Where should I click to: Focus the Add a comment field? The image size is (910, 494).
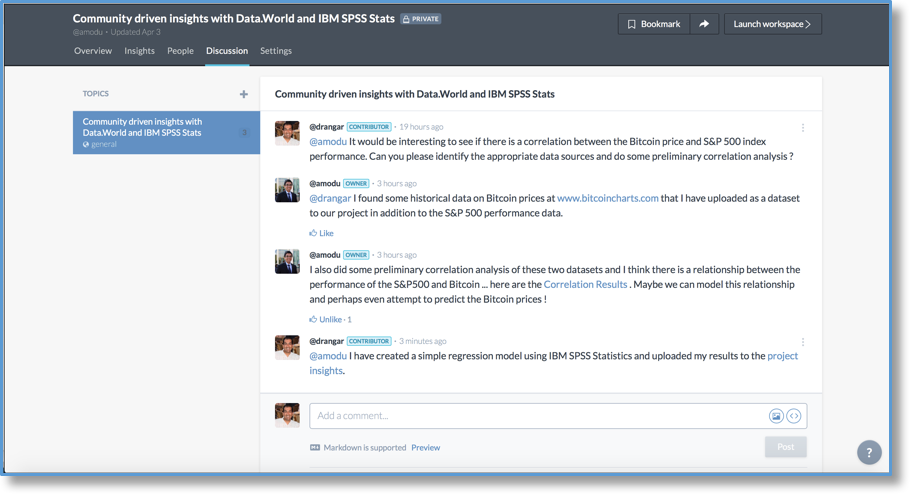558,416
